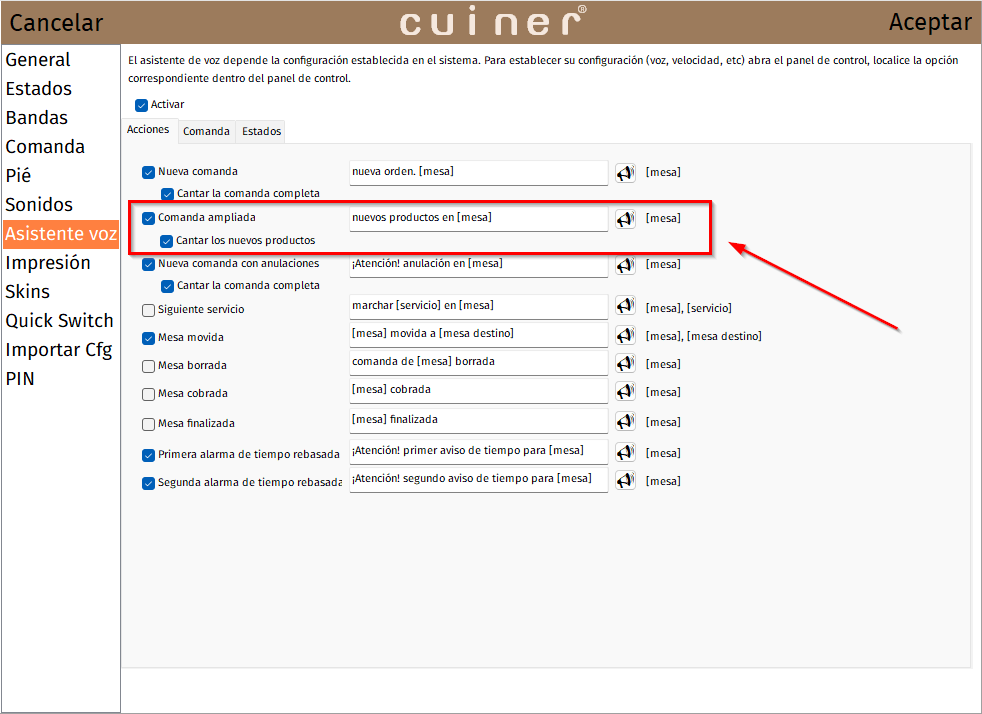Toggle Cantar la comanda completa under Nueva comanda

(167, 194)
